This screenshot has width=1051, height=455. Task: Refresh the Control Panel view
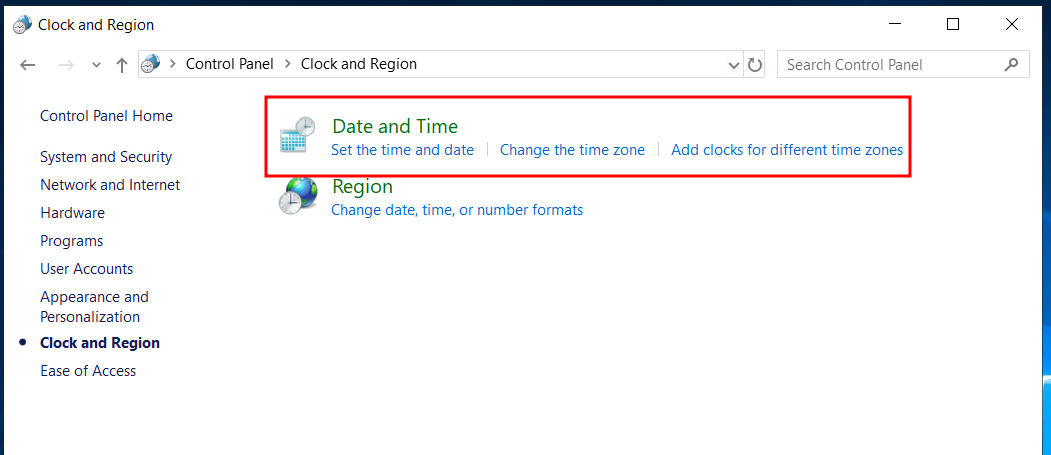click(755, 64)
